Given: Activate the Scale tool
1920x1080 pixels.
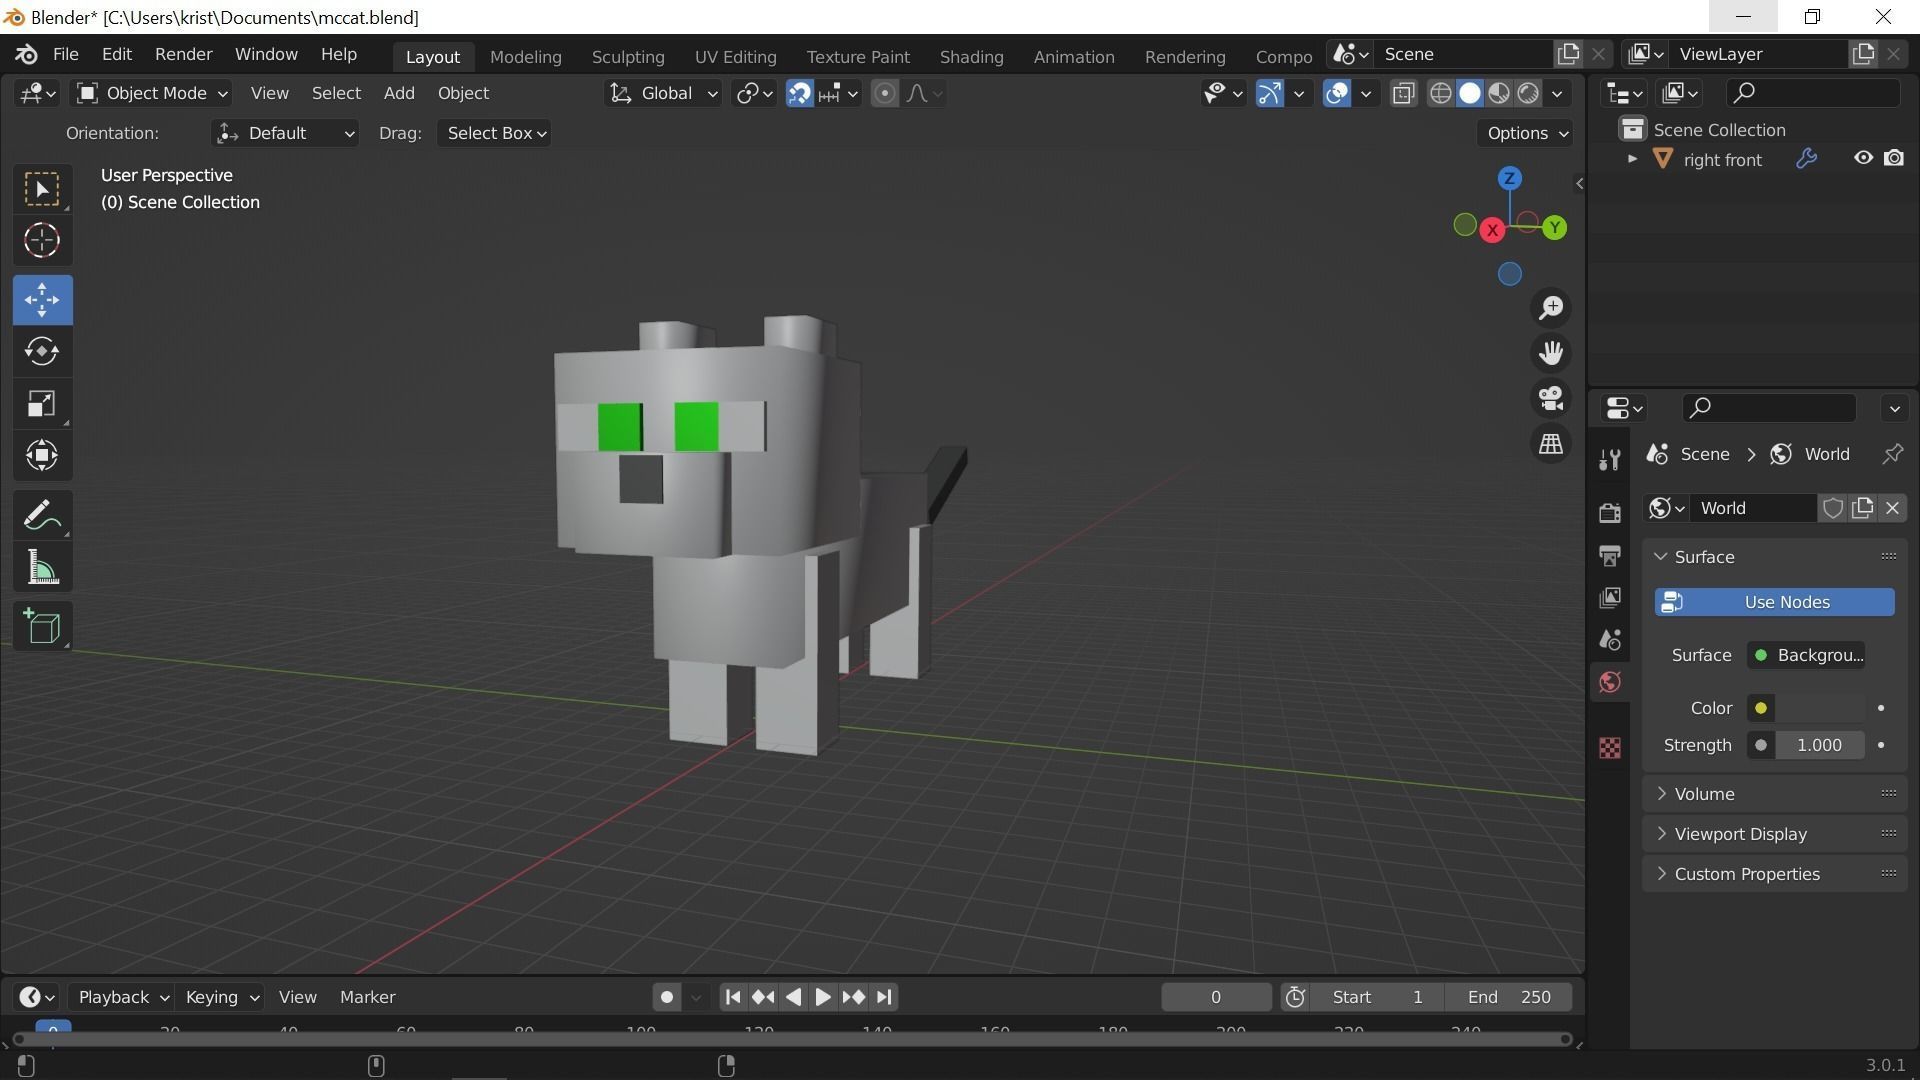Looking at the screenshot, I should [x=42, y=404].
